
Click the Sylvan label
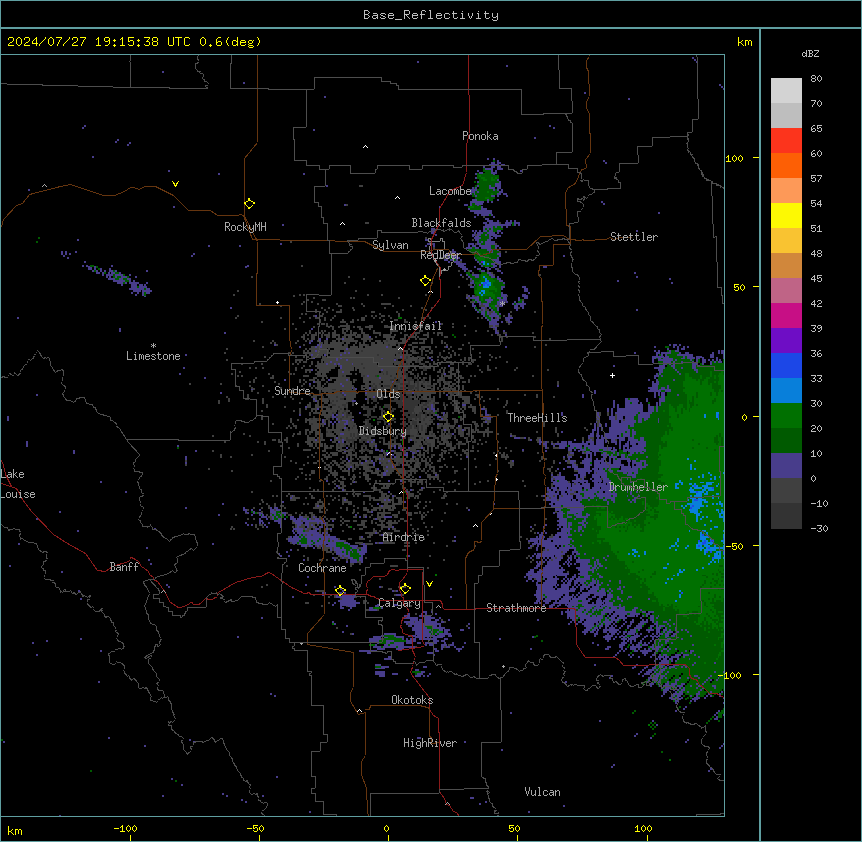tap(390, 245)
